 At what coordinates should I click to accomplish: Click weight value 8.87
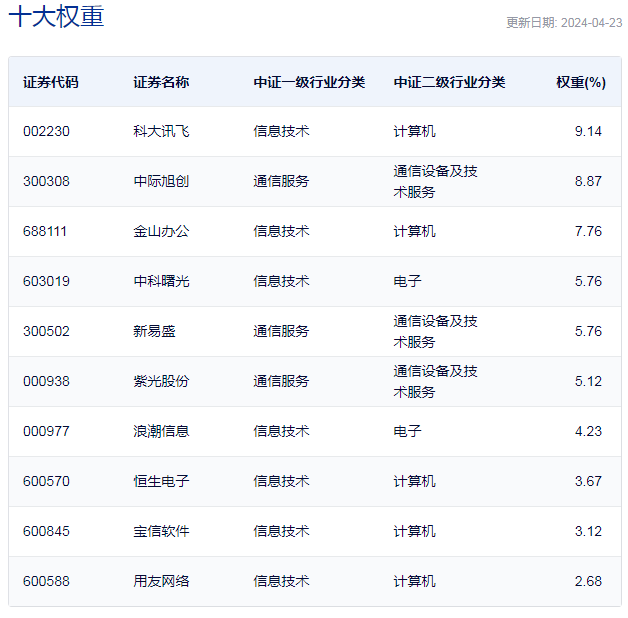pos(588,181)
